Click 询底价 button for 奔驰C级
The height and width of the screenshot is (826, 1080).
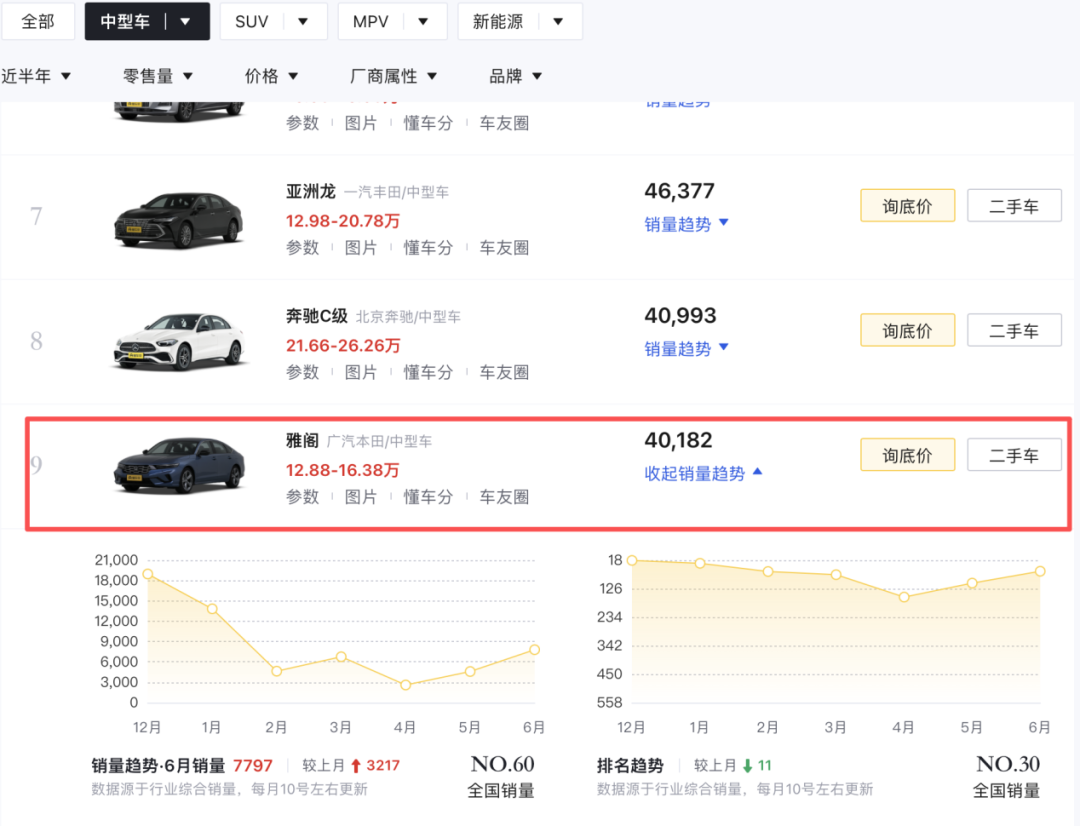907,331
